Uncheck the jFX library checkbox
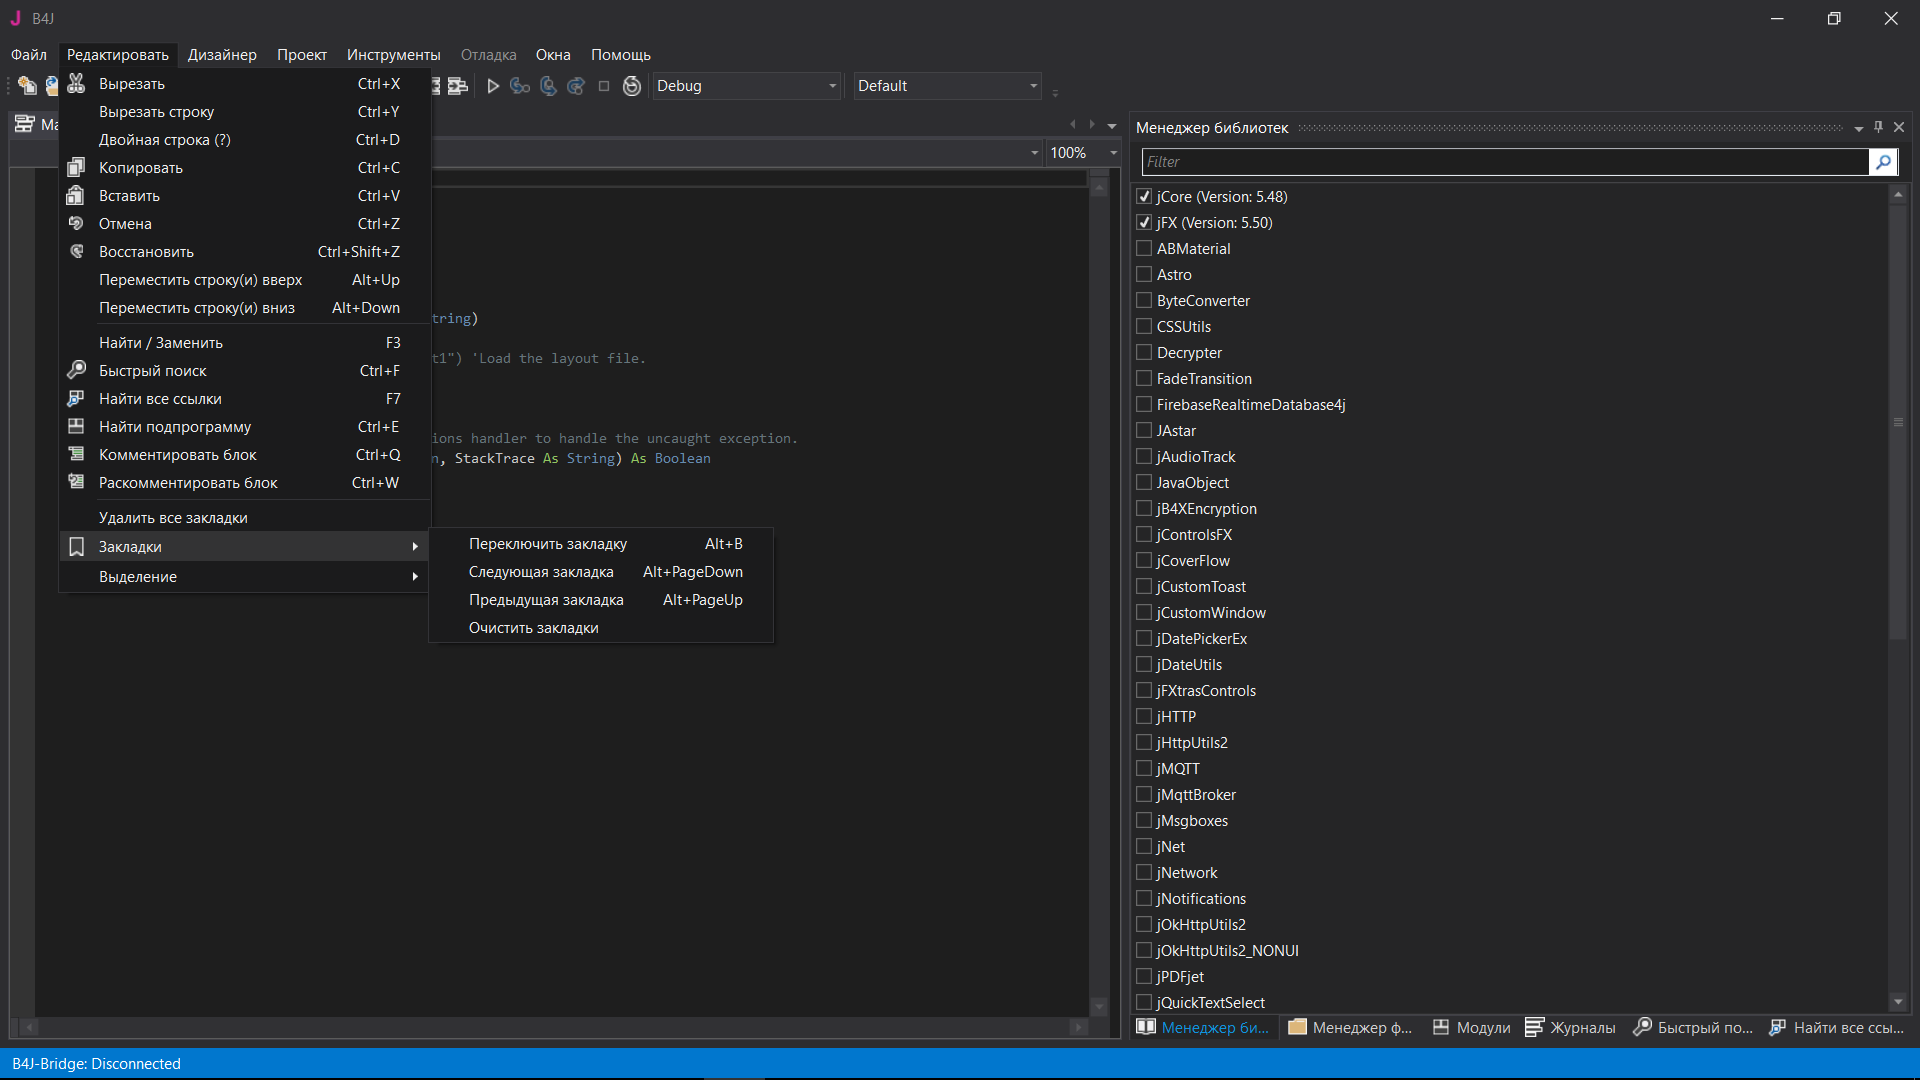1920x1080 pixels. 1144,223
